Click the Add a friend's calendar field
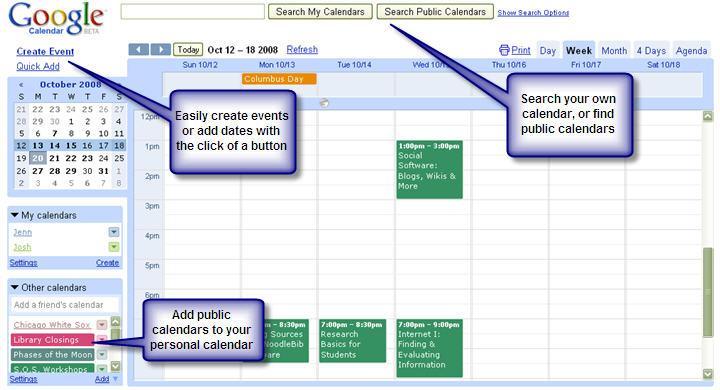This screenshot has width=720, height=390. tap(64, 305)
